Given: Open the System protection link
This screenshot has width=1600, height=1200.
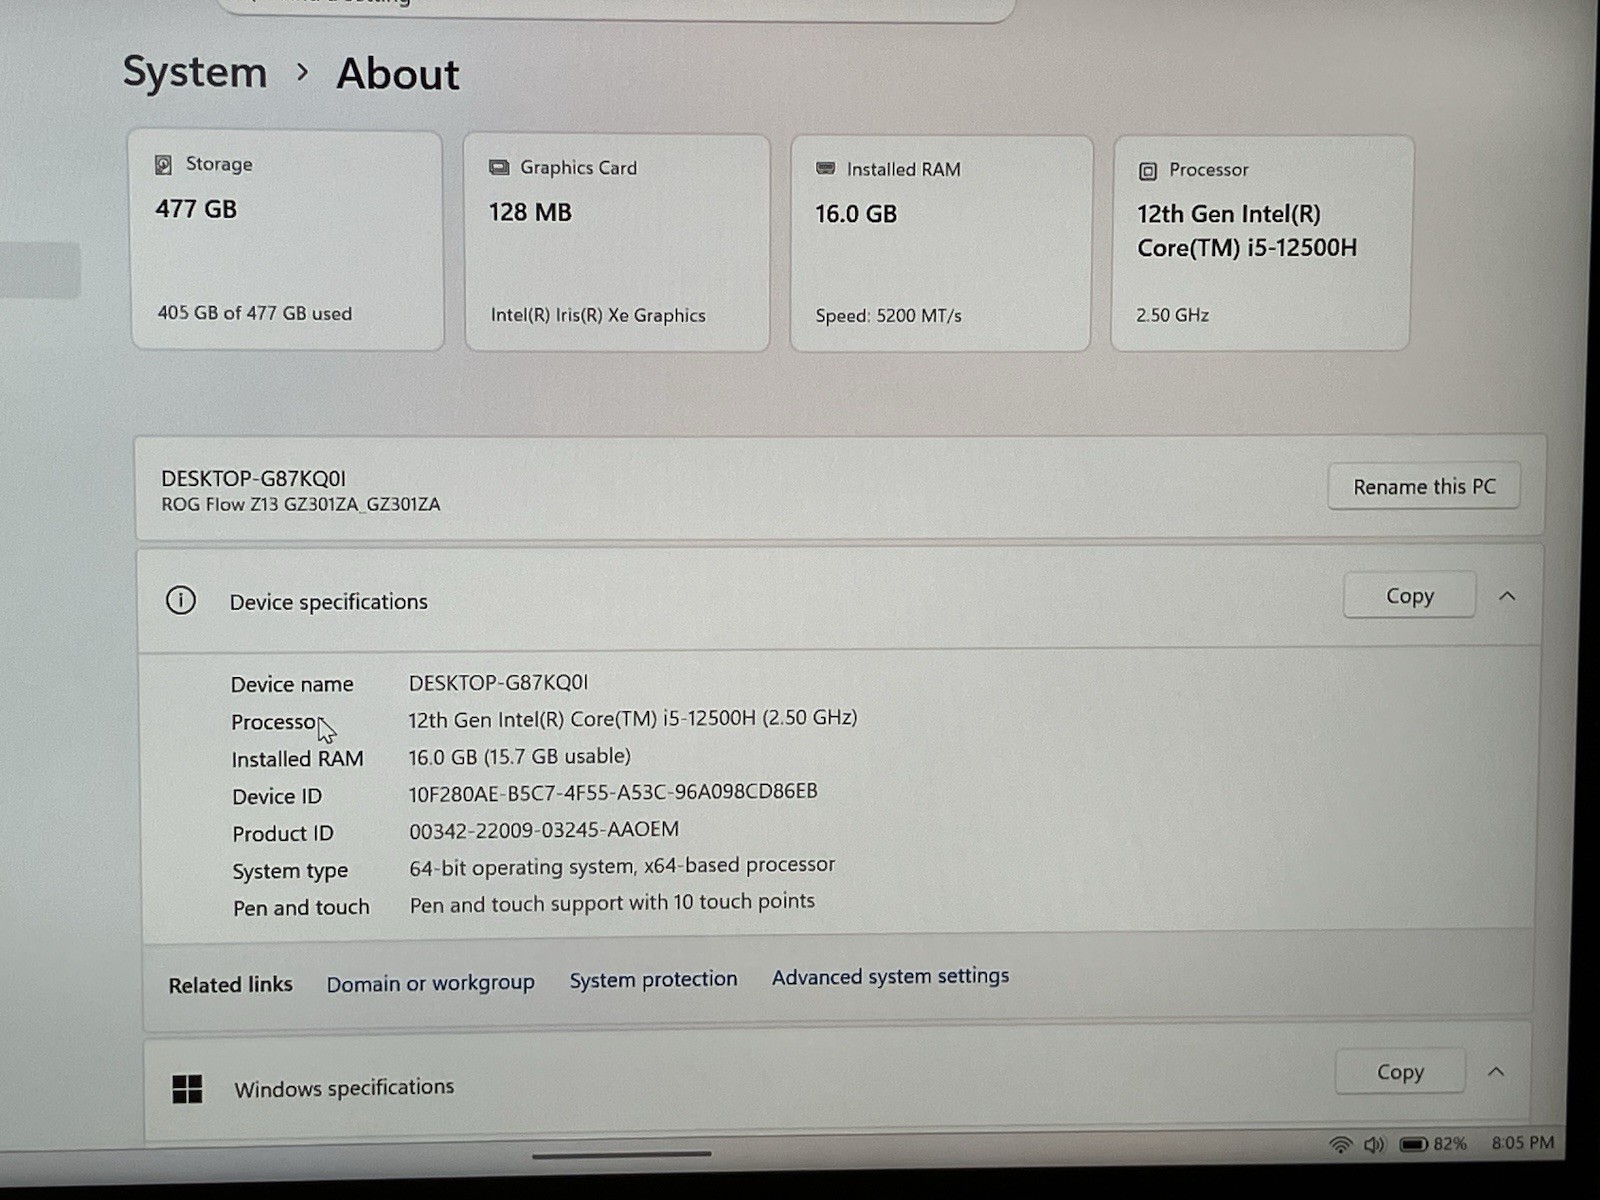Looking at the screenshot, I should [653, 980].
